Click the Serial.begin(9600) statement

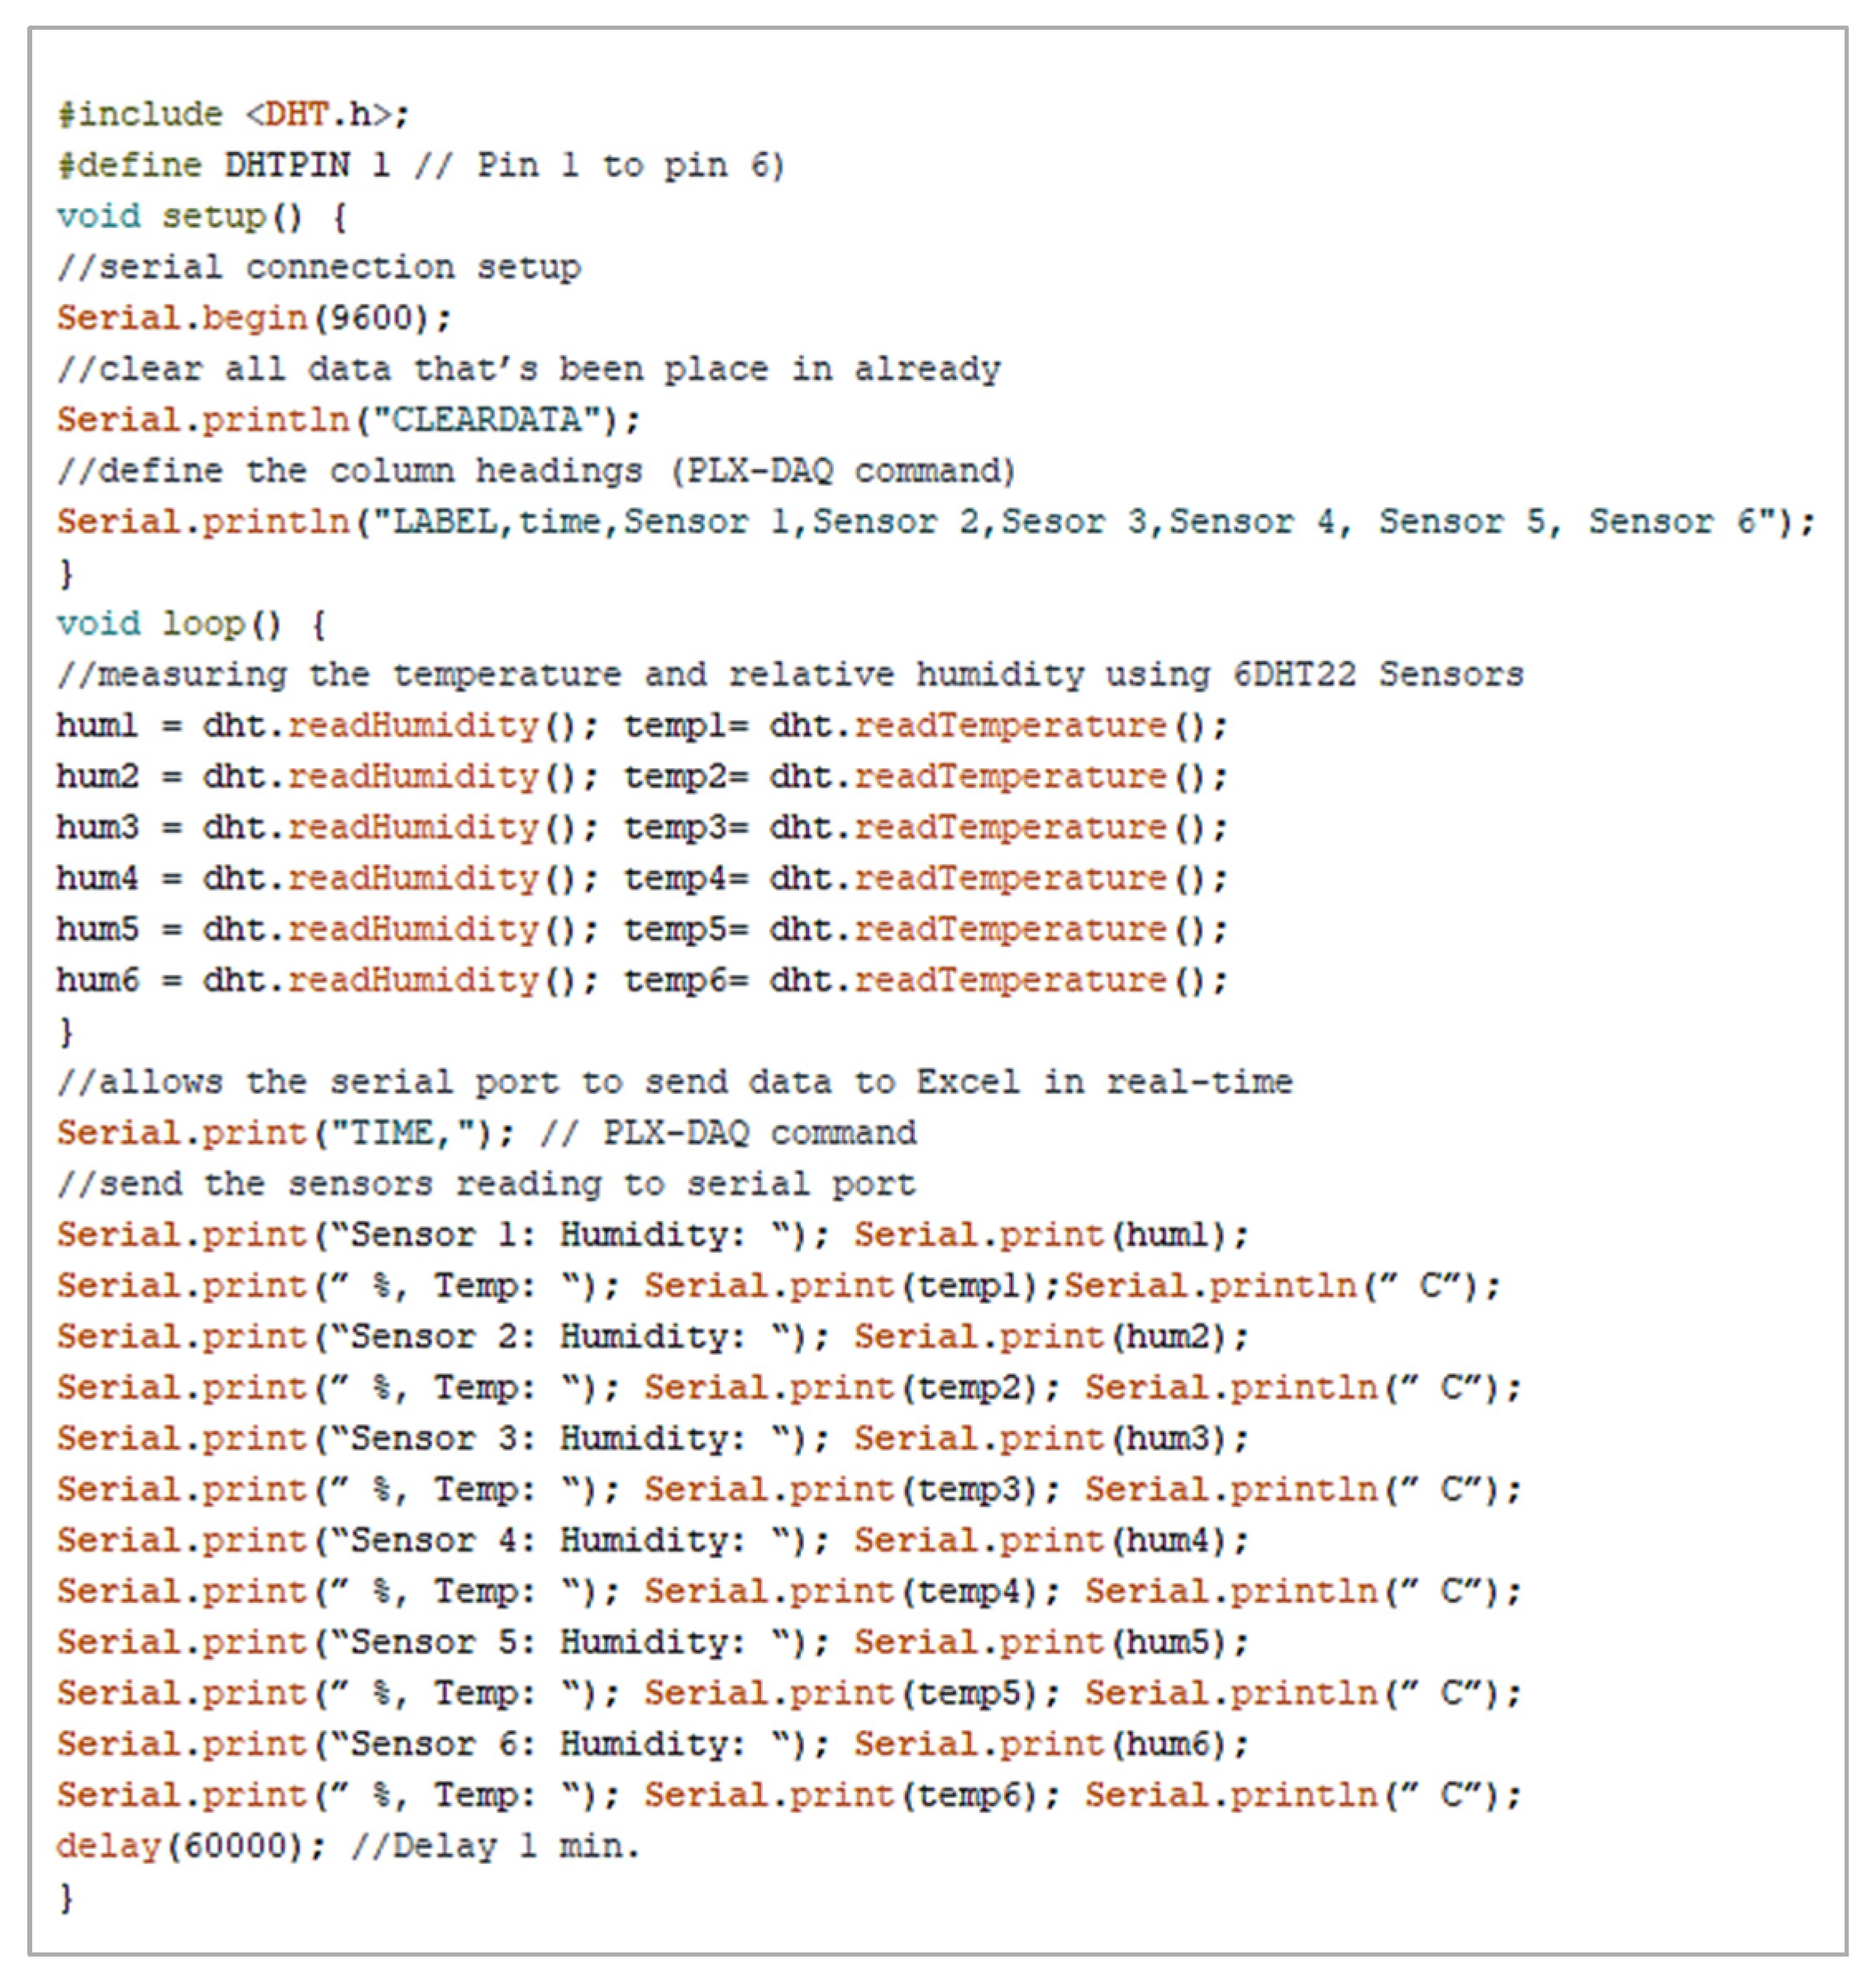(254, 318)
